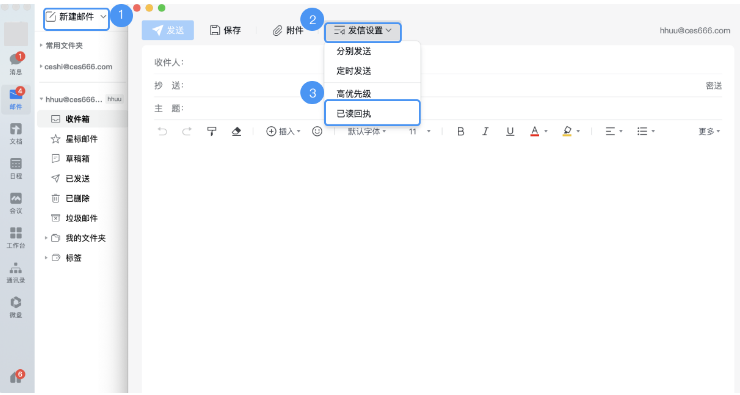Toggle underline formatting
740x395 pixels.
510,131
